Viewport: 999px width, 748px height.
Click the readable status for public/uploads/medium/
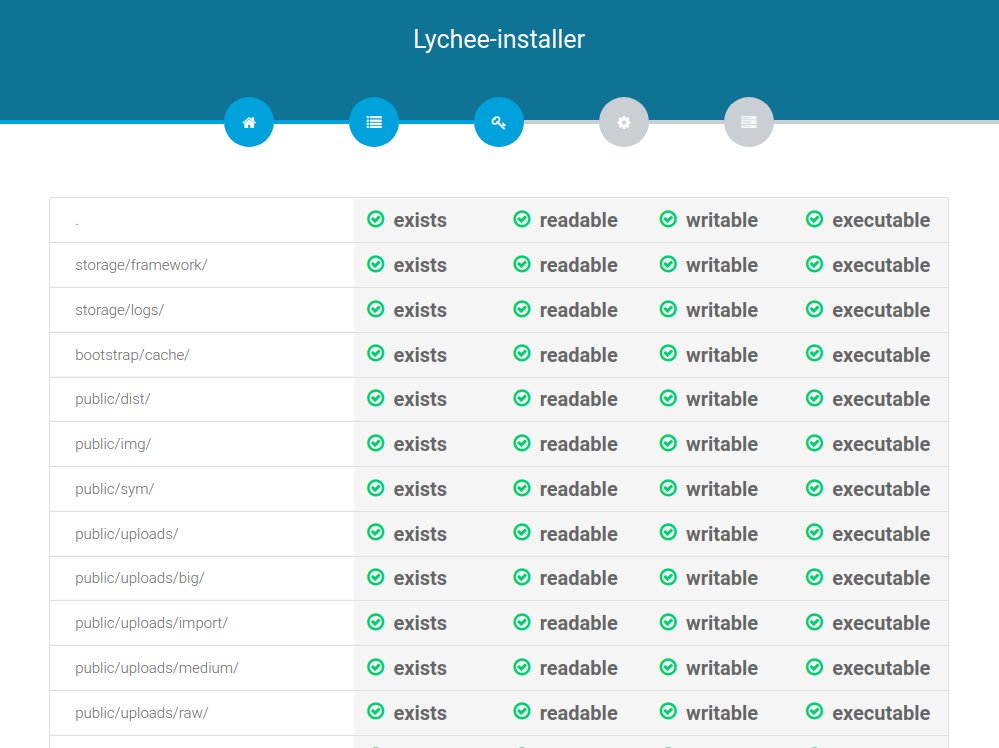pos(565,668)
